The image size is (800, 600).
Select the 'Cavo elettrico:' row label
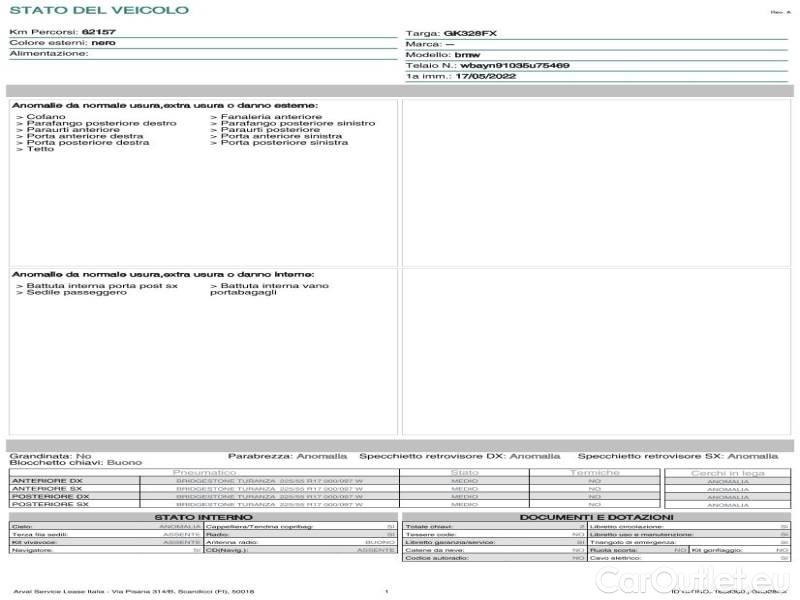coord(616,558)
